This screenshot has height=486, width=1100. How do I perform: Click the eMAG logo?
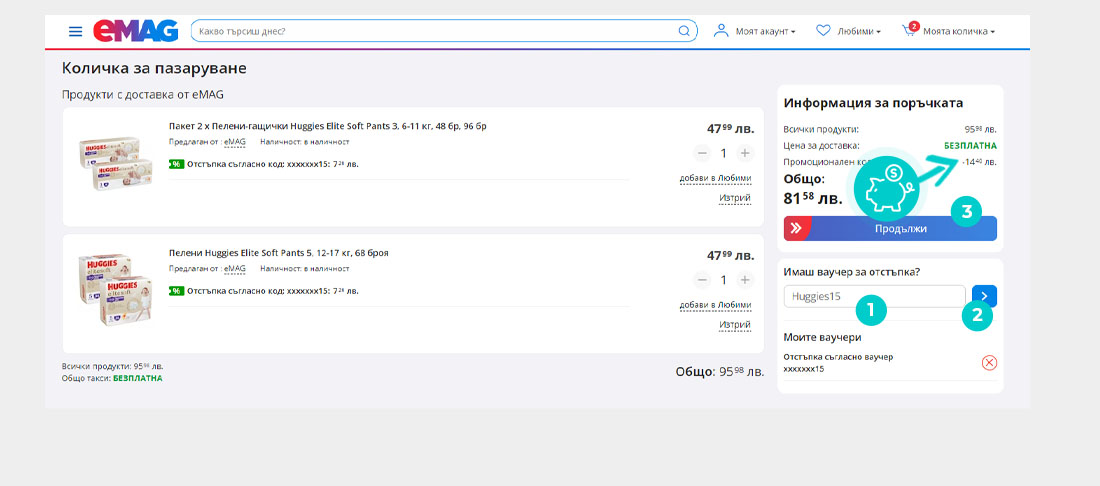tap(135, 31)
